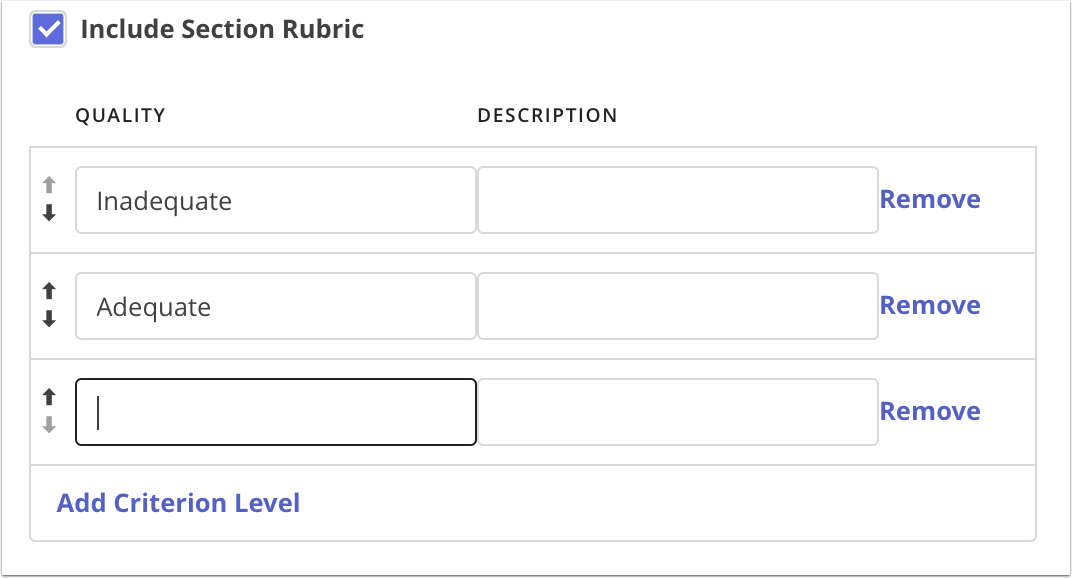This screenshot has height=578, width=1072.
Task: Move the Adequate row down using its arrow
Action: [48, 319]
